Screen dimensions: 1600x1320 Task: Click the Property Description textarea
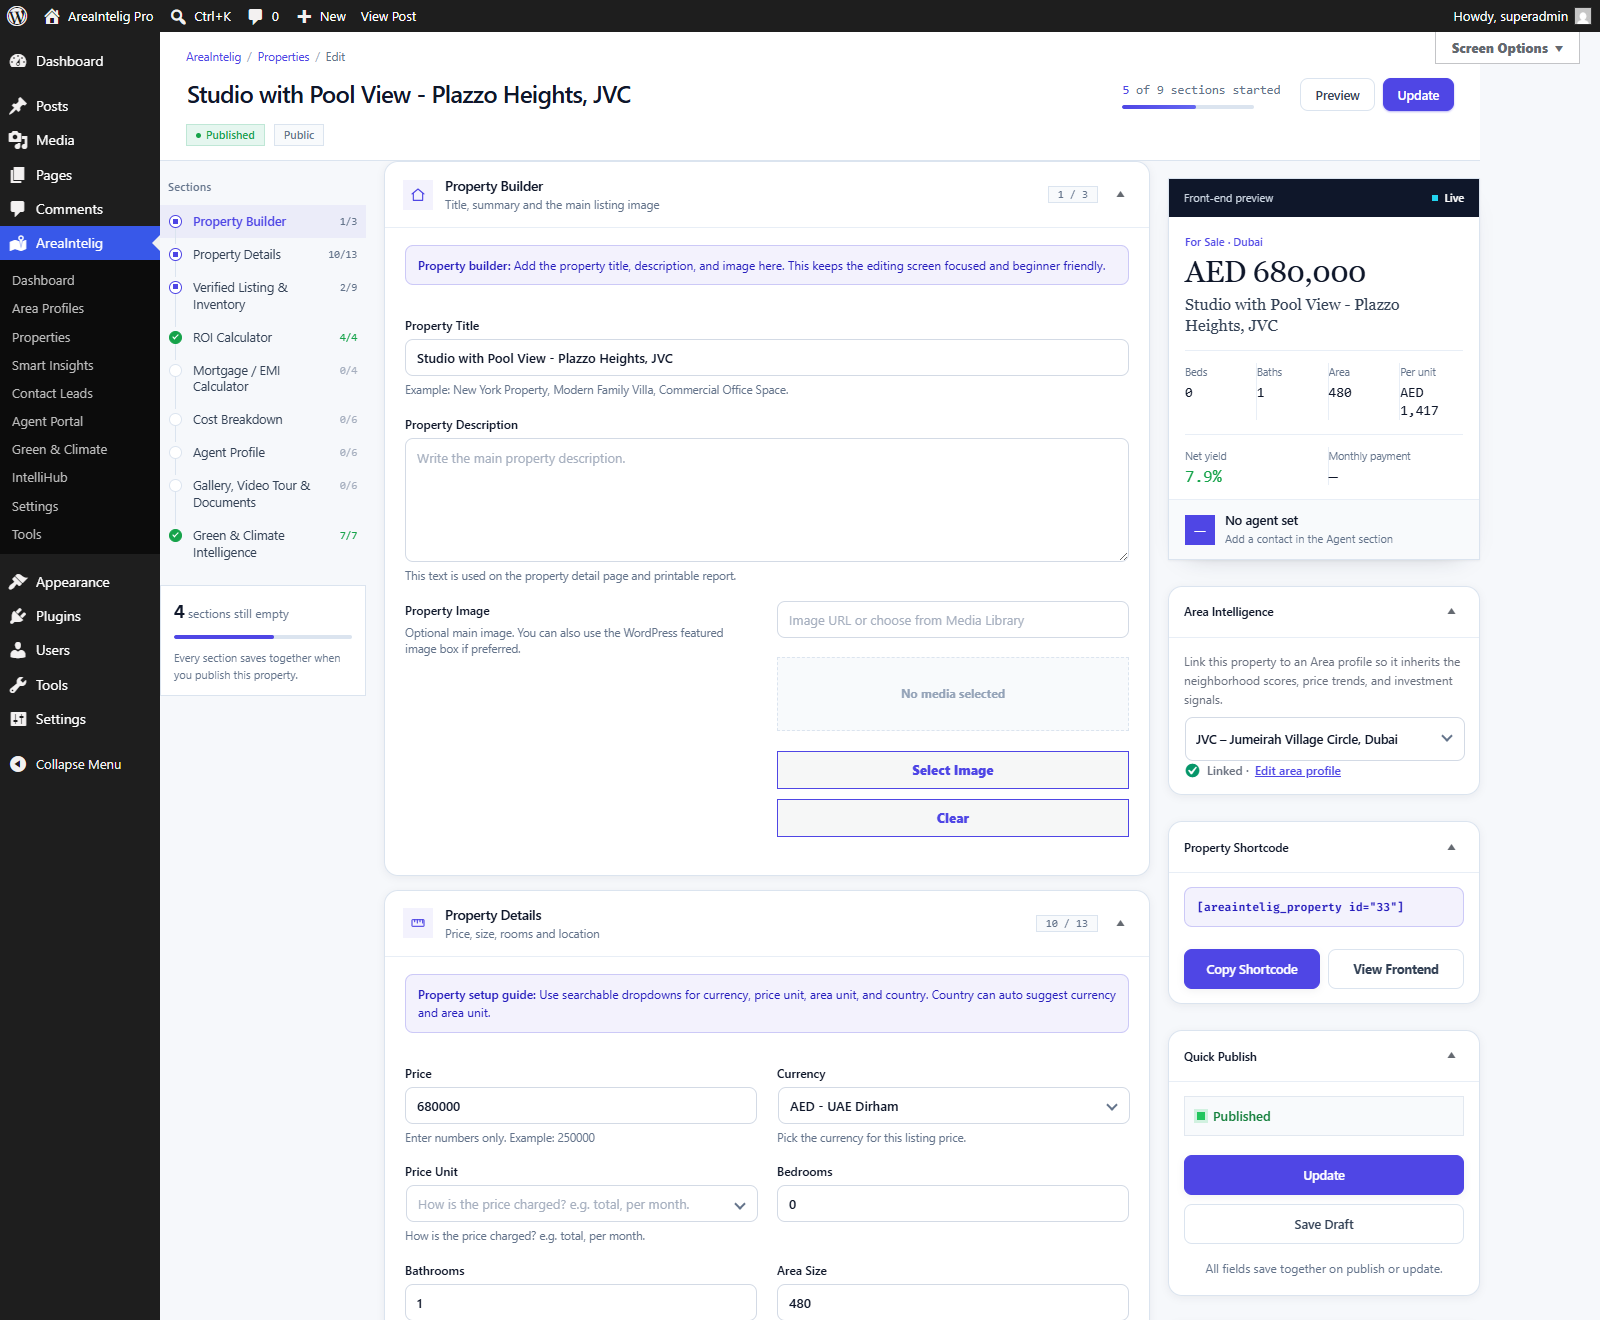(x=767, y=500)
